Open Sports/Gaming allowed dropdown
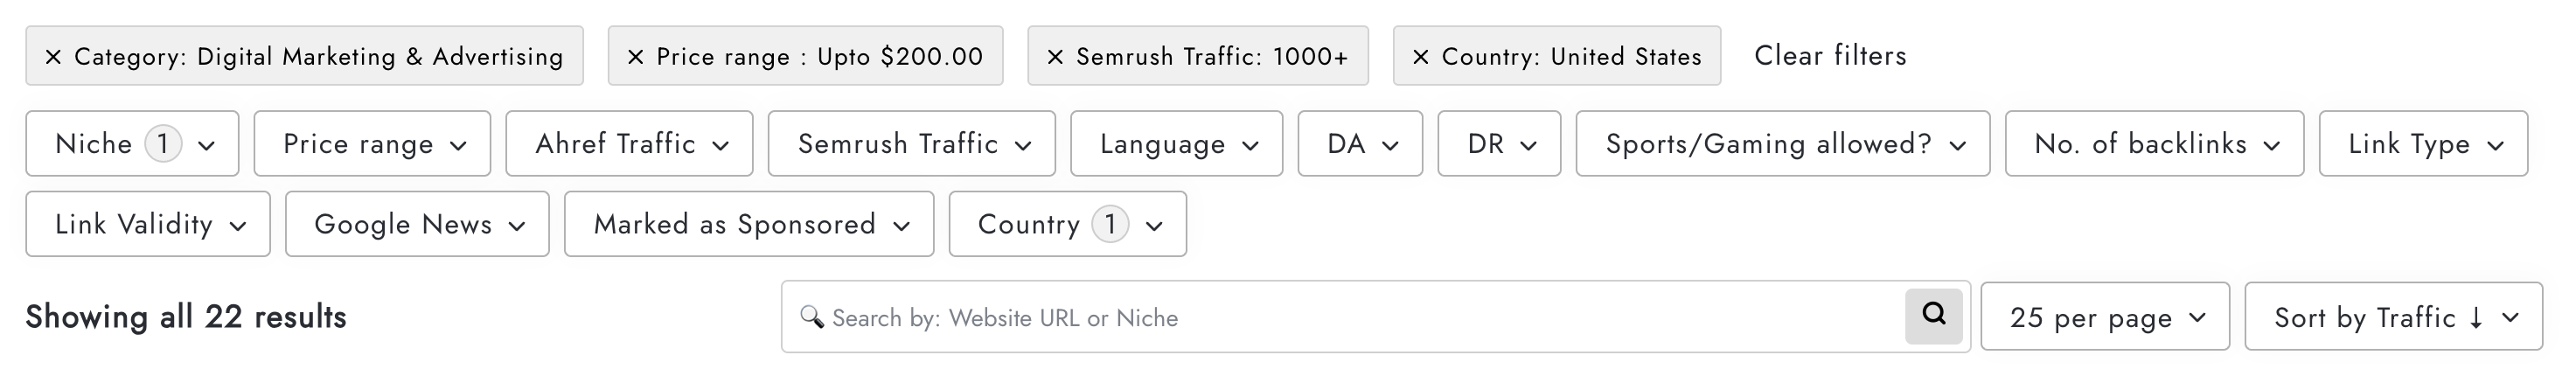The image size is (2576, 376). click(1782, 144)
